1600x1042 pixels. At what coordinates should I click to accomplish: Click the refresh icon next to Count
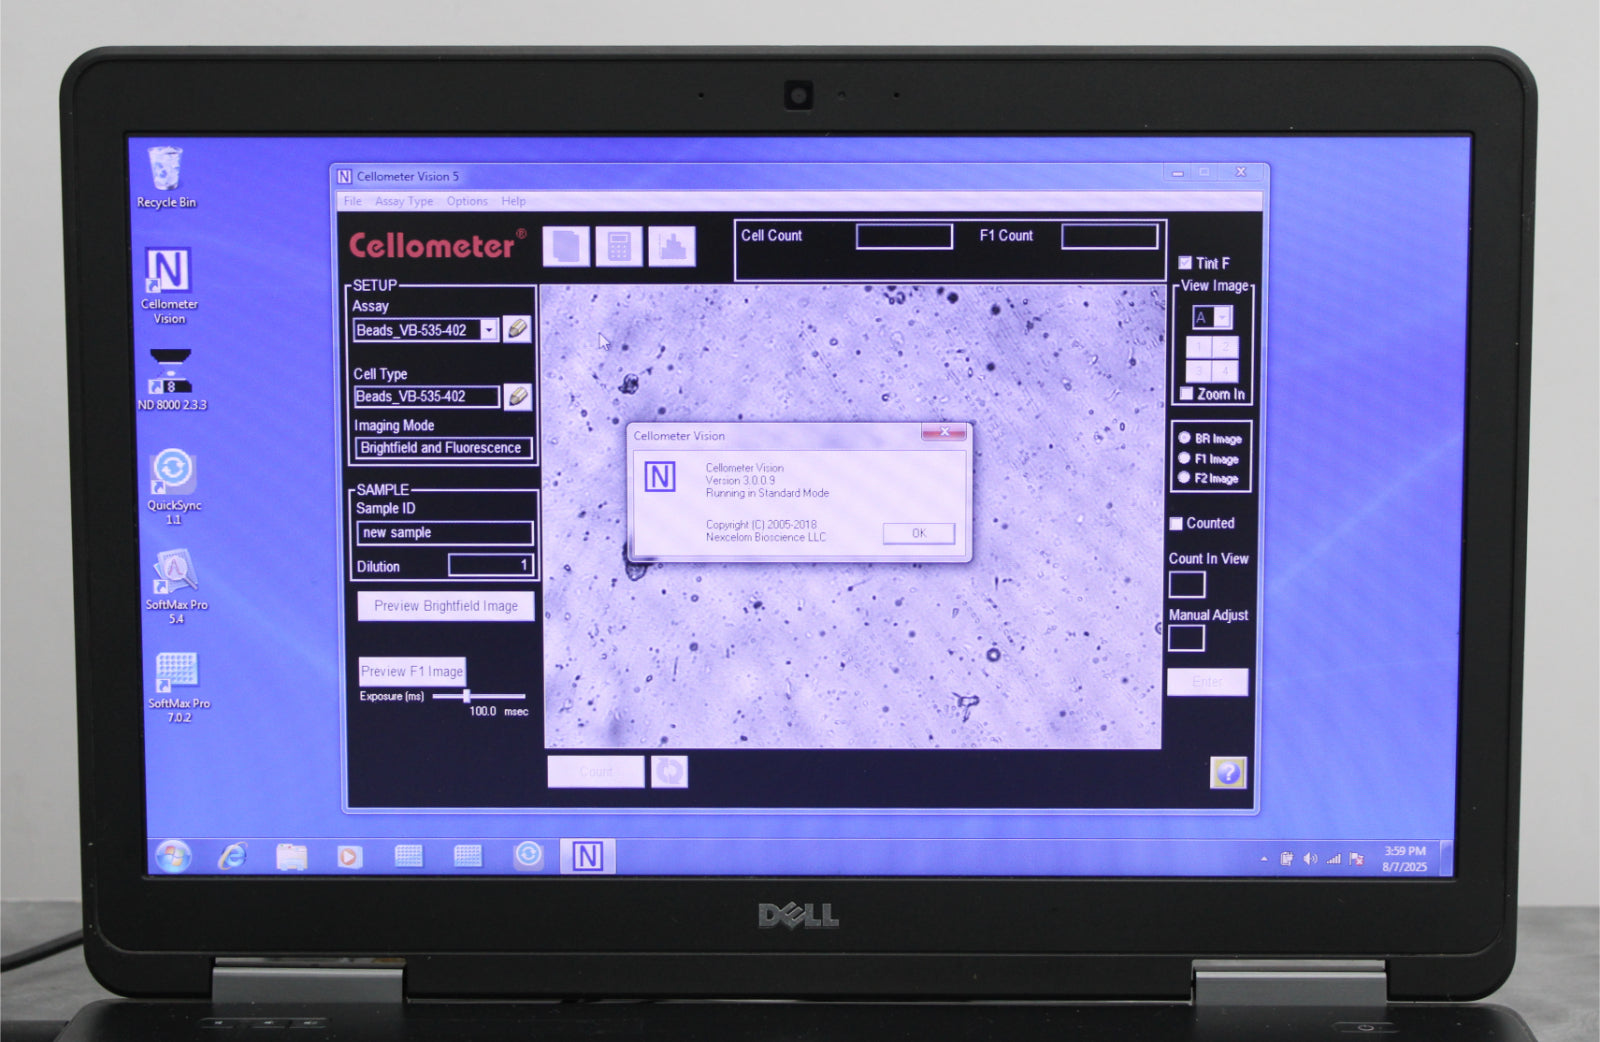tap(669, 772)
